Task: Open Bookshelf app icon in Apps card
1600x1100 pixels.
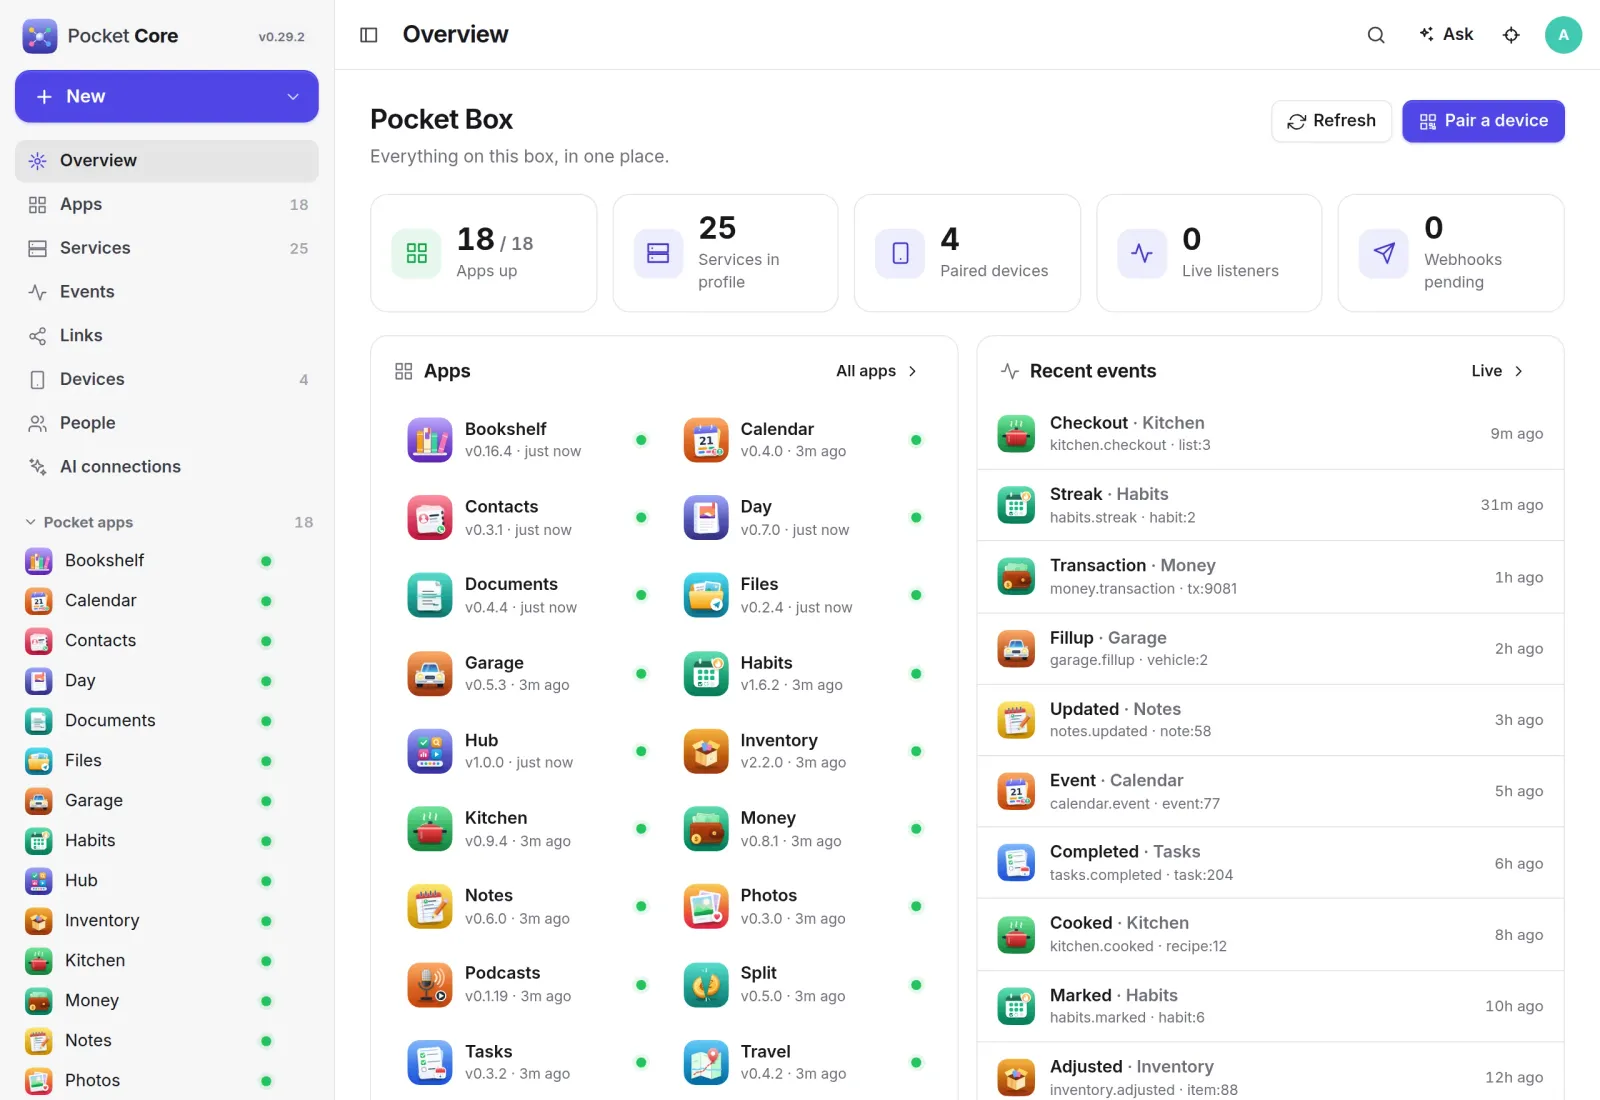Action: [430, 440]
